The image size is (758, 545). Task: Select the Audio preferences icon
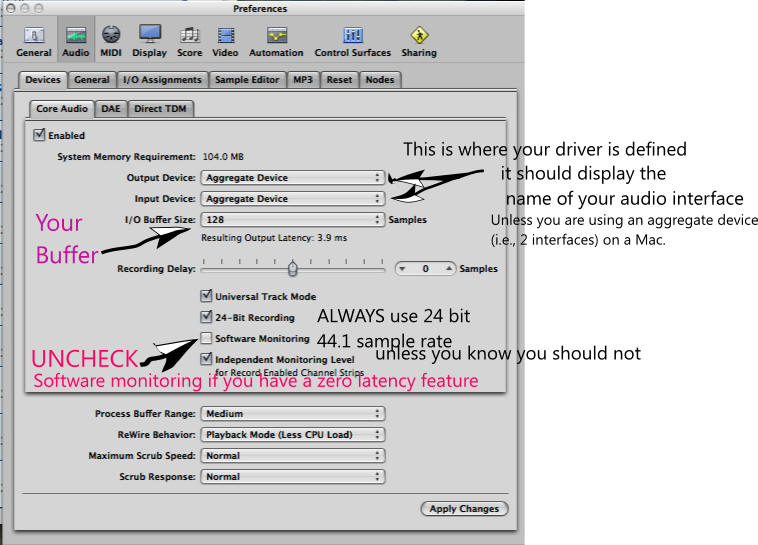coord(75,42)
